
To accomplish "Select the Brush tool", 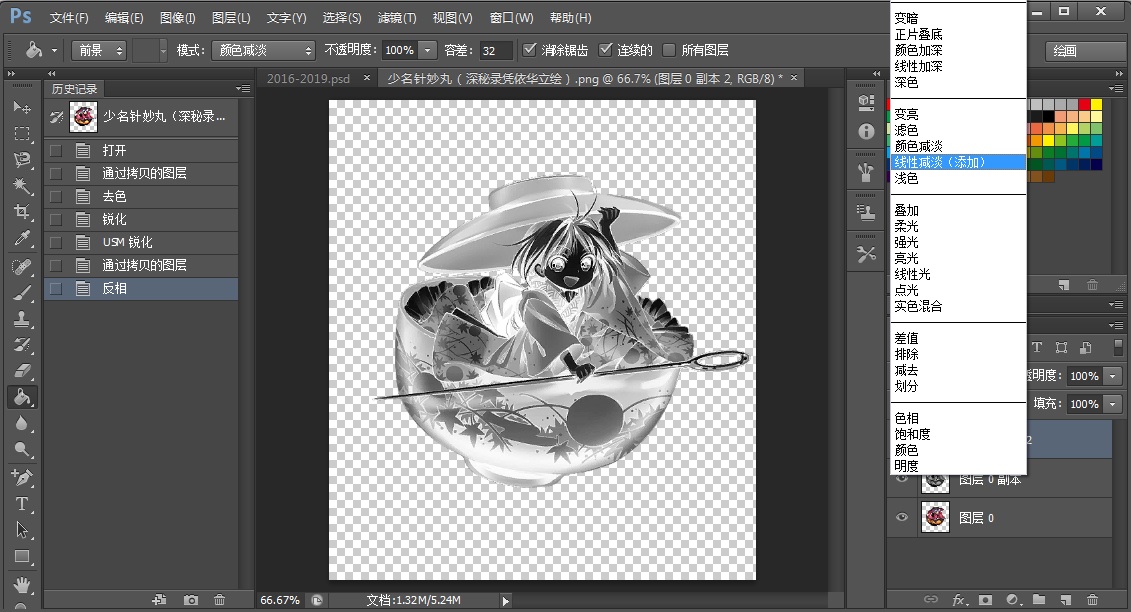I will point(22,292).
